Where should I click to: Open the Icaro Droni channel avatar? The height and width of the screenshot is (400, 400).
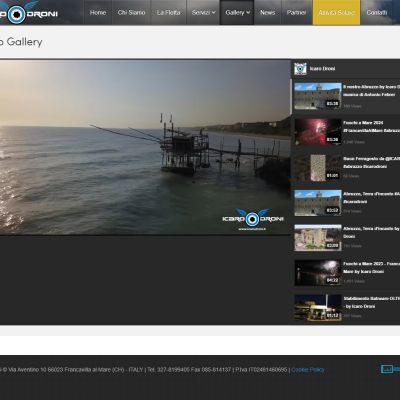tap(300, 69)
